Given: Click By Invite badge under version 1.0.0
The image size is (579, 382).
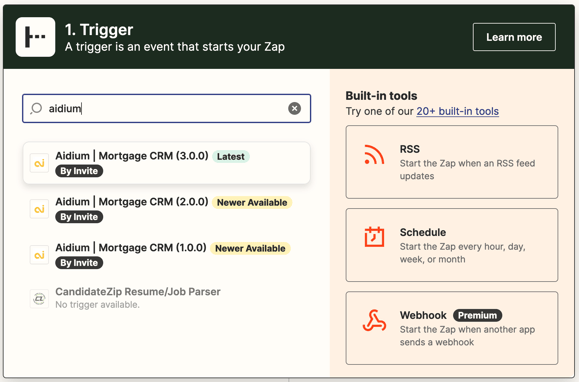Looking at the screenshot, I should click(x=79, y=263).
